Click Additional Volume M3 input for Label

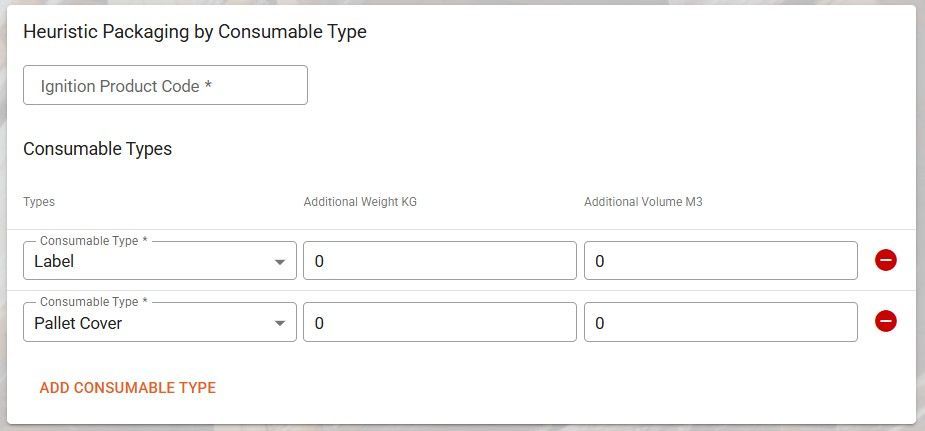(x=720, y=261)
